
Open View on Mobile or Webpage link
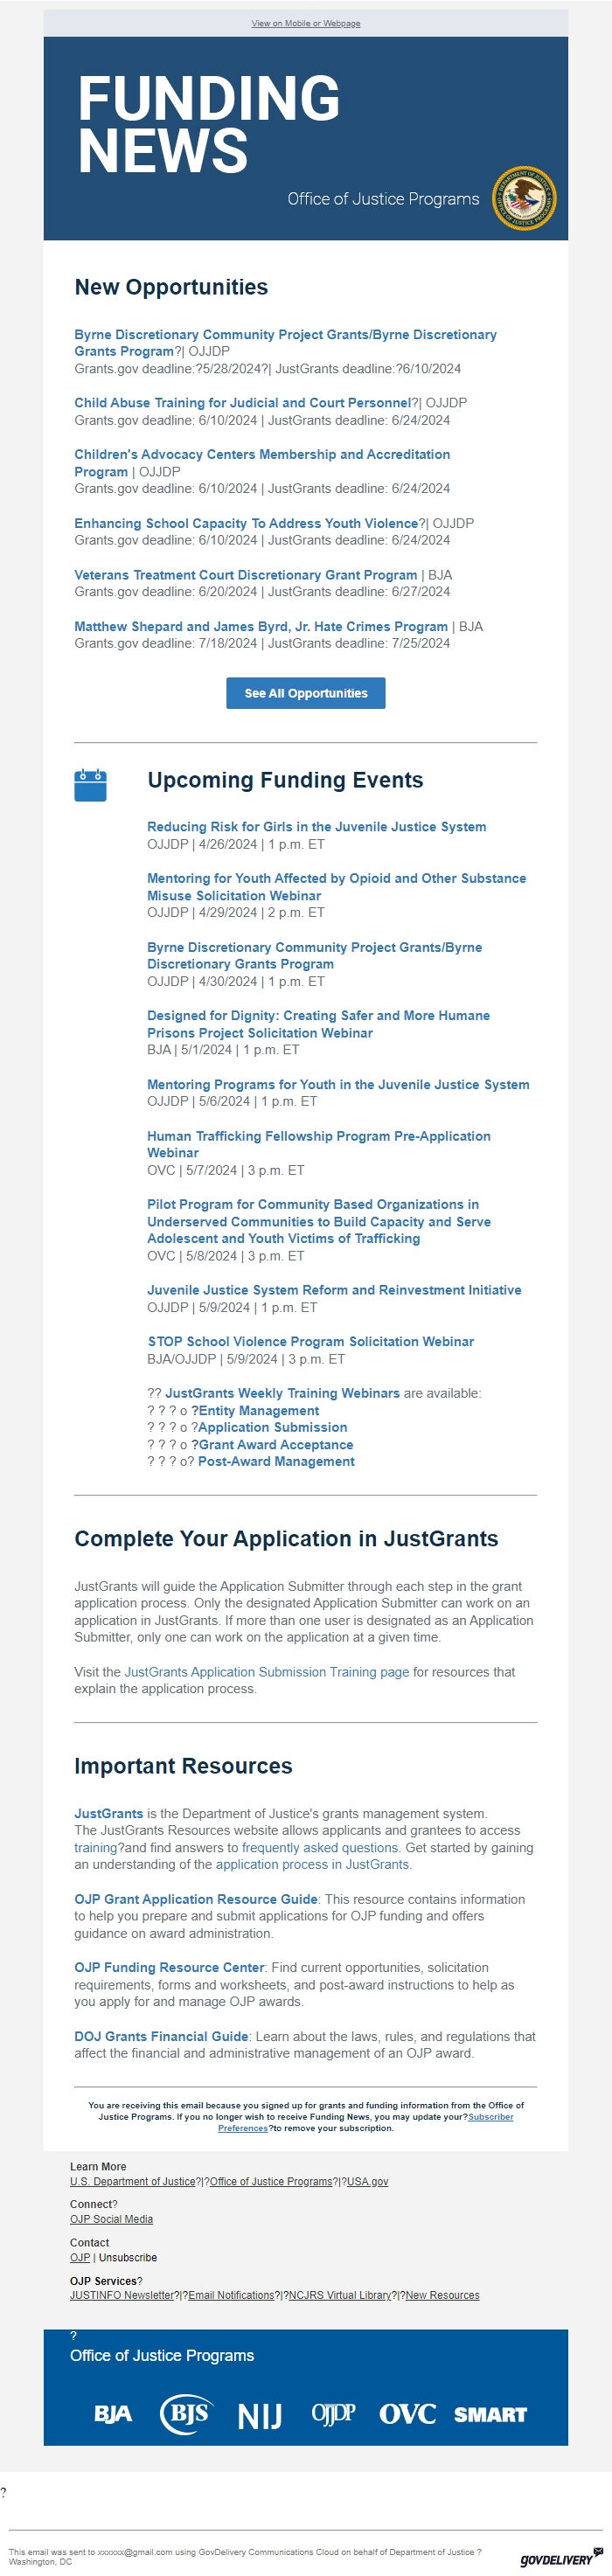tap(306, 23)
